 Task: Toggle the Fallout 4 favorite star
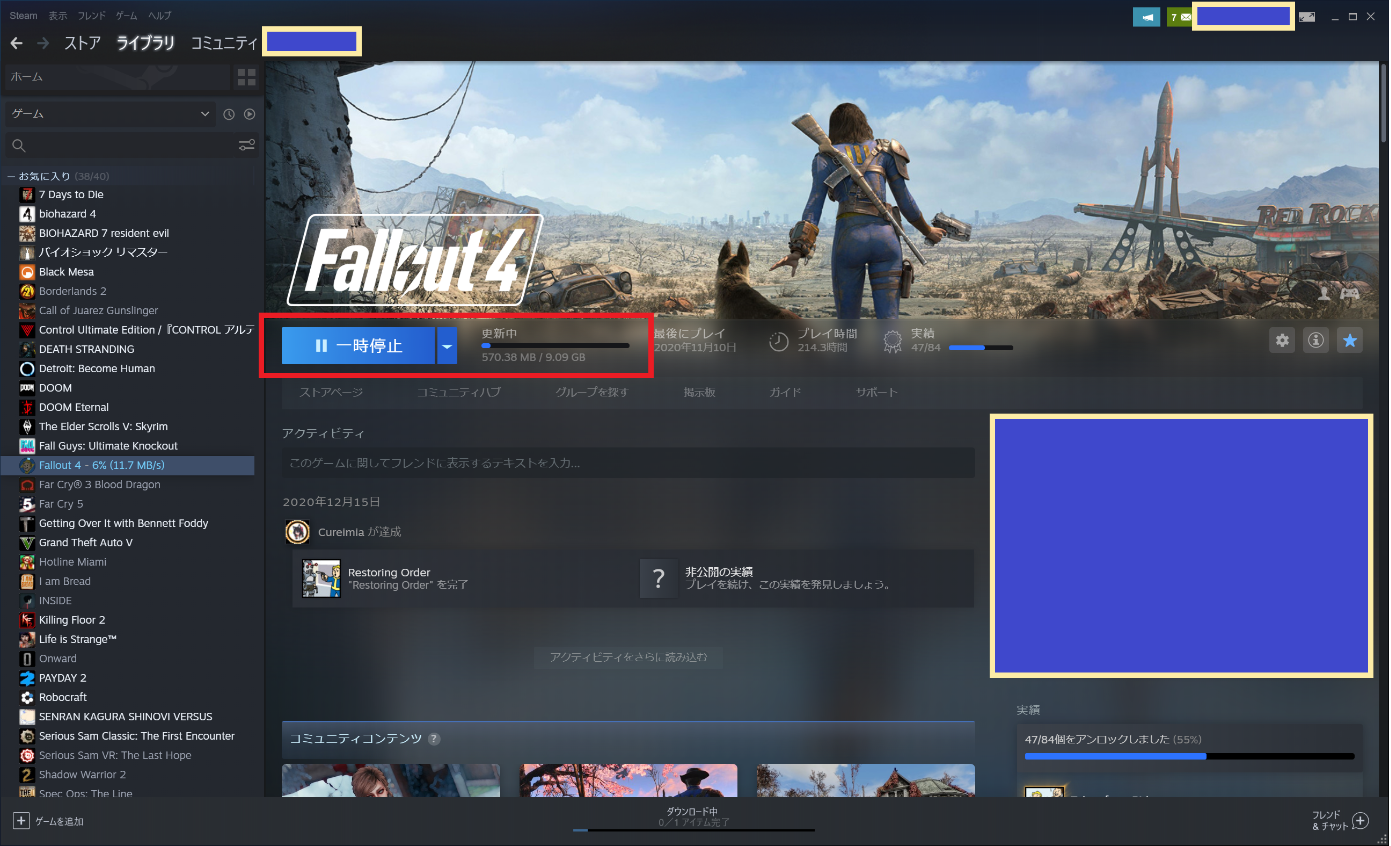point(1350,340)
